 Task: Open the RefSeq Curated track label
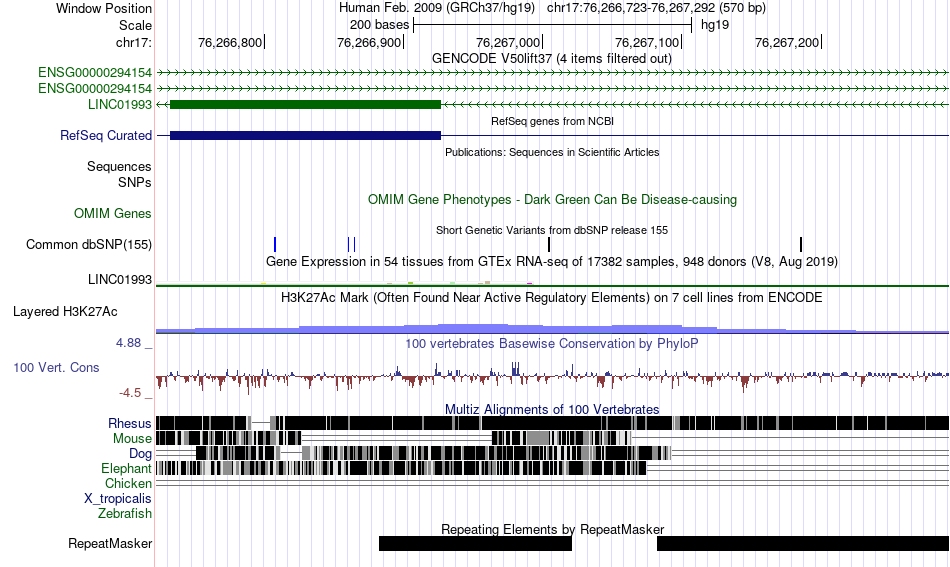pos(105,135)
